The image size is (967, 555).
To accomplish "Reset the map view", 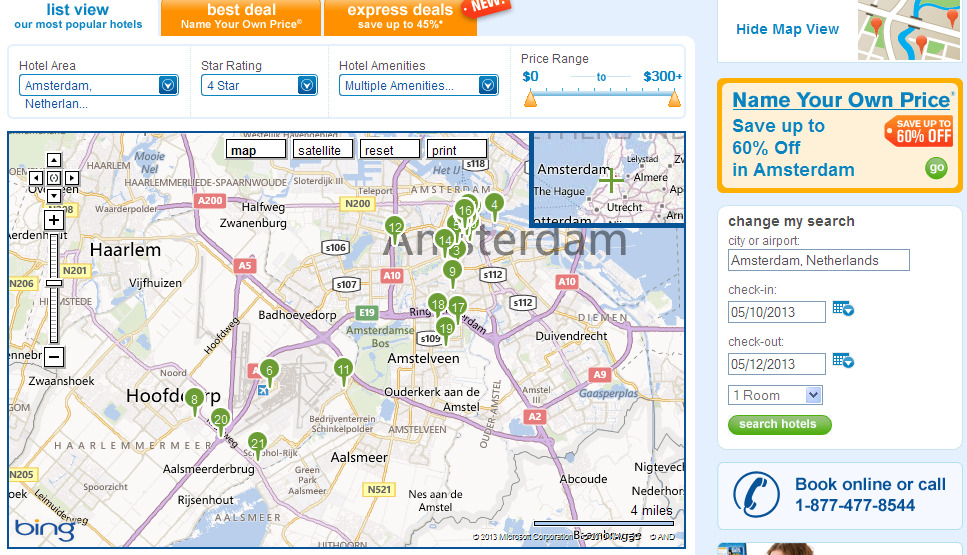I will tap(390, 150).
